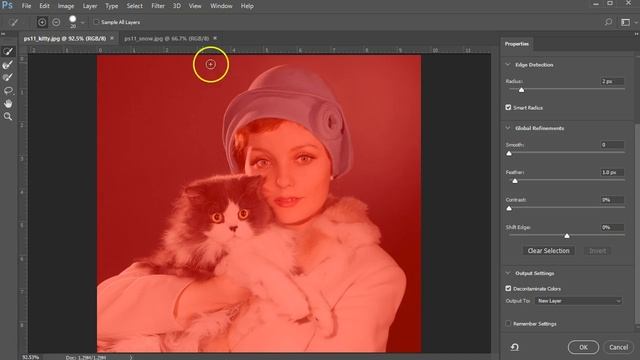The width and height of the screenshot is (640, 360).
Task: Toggle the Smart Radius checkbox
Action: click(508, 107)
